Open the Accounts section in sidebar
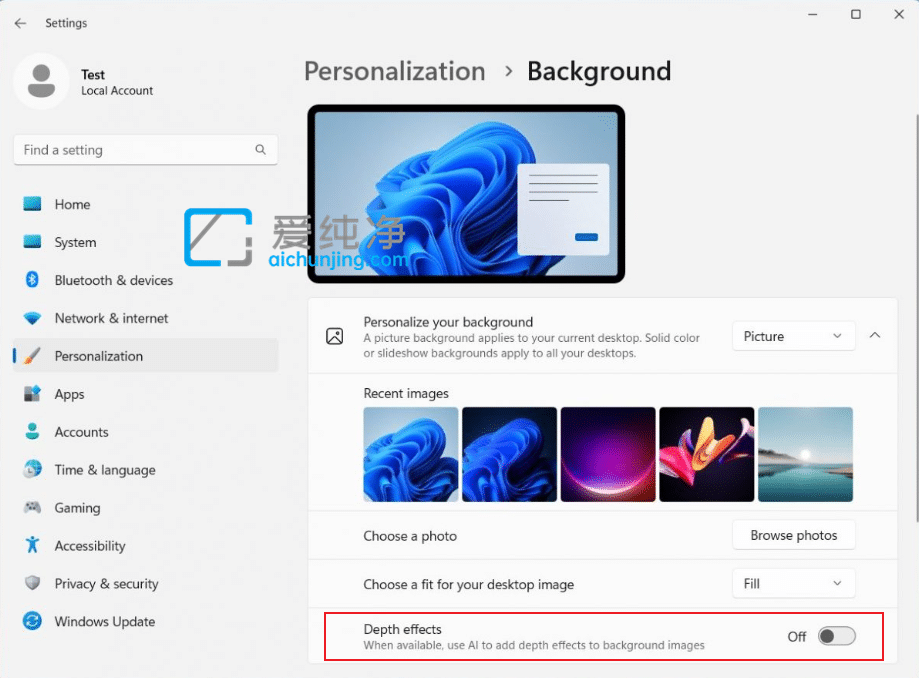This screenshot has width=919, height=678. tap(81, 432)
